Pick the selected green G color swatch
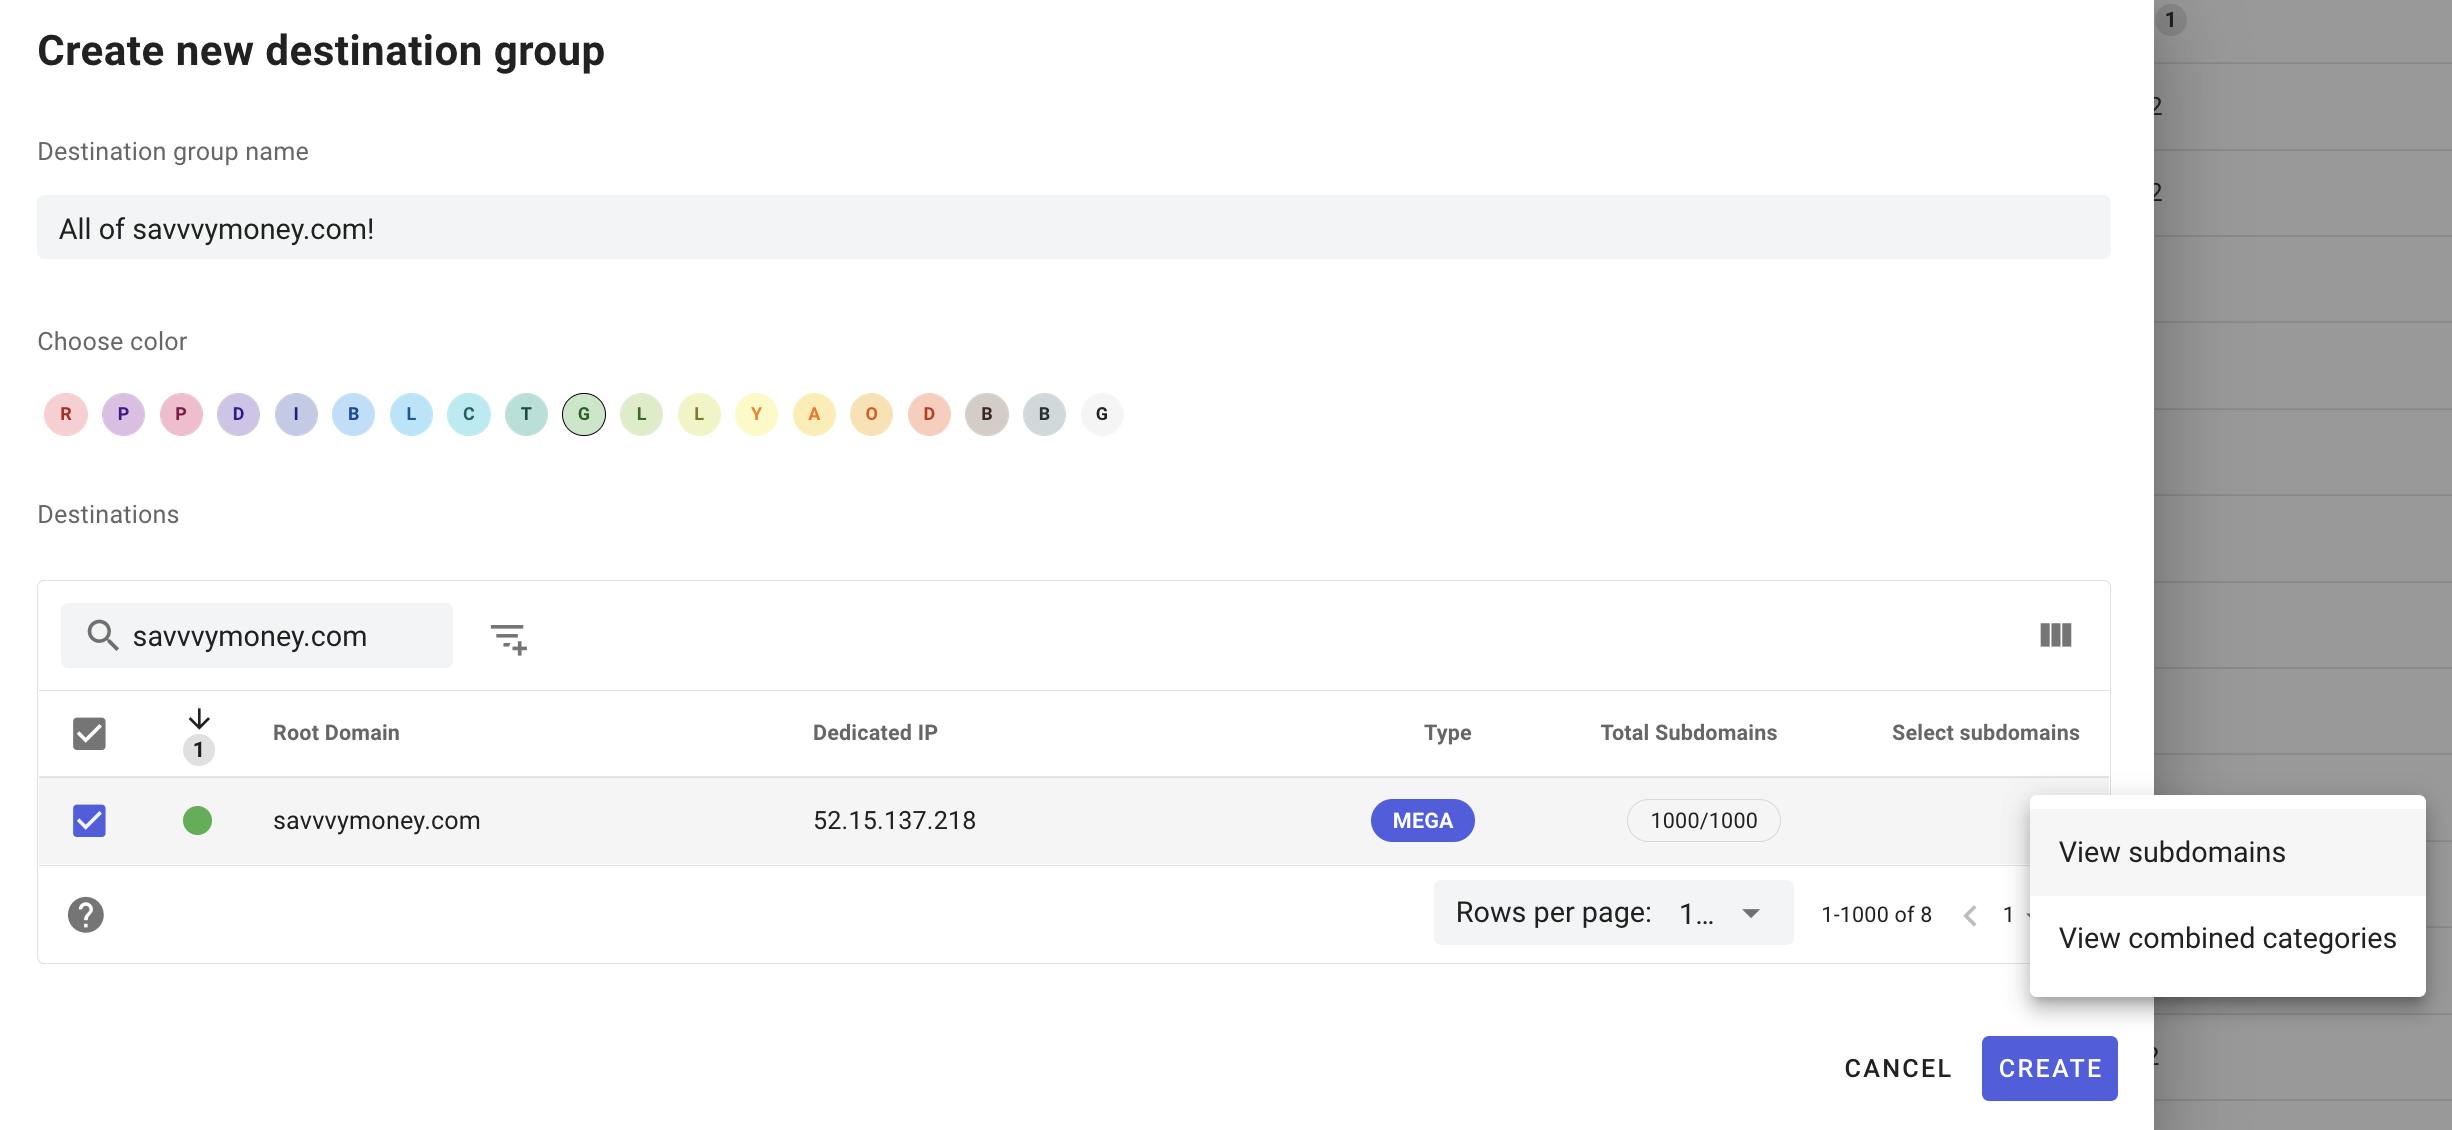2452x1130 pixels. click(584, 414)
